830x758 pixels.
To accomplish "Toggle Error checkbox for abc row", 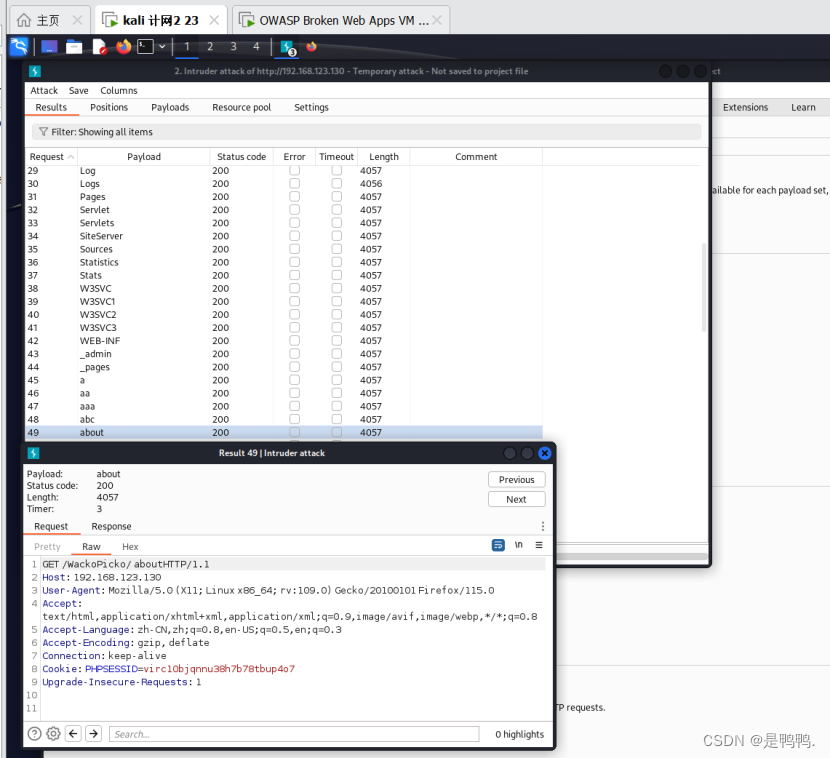I will coord(294,419).
